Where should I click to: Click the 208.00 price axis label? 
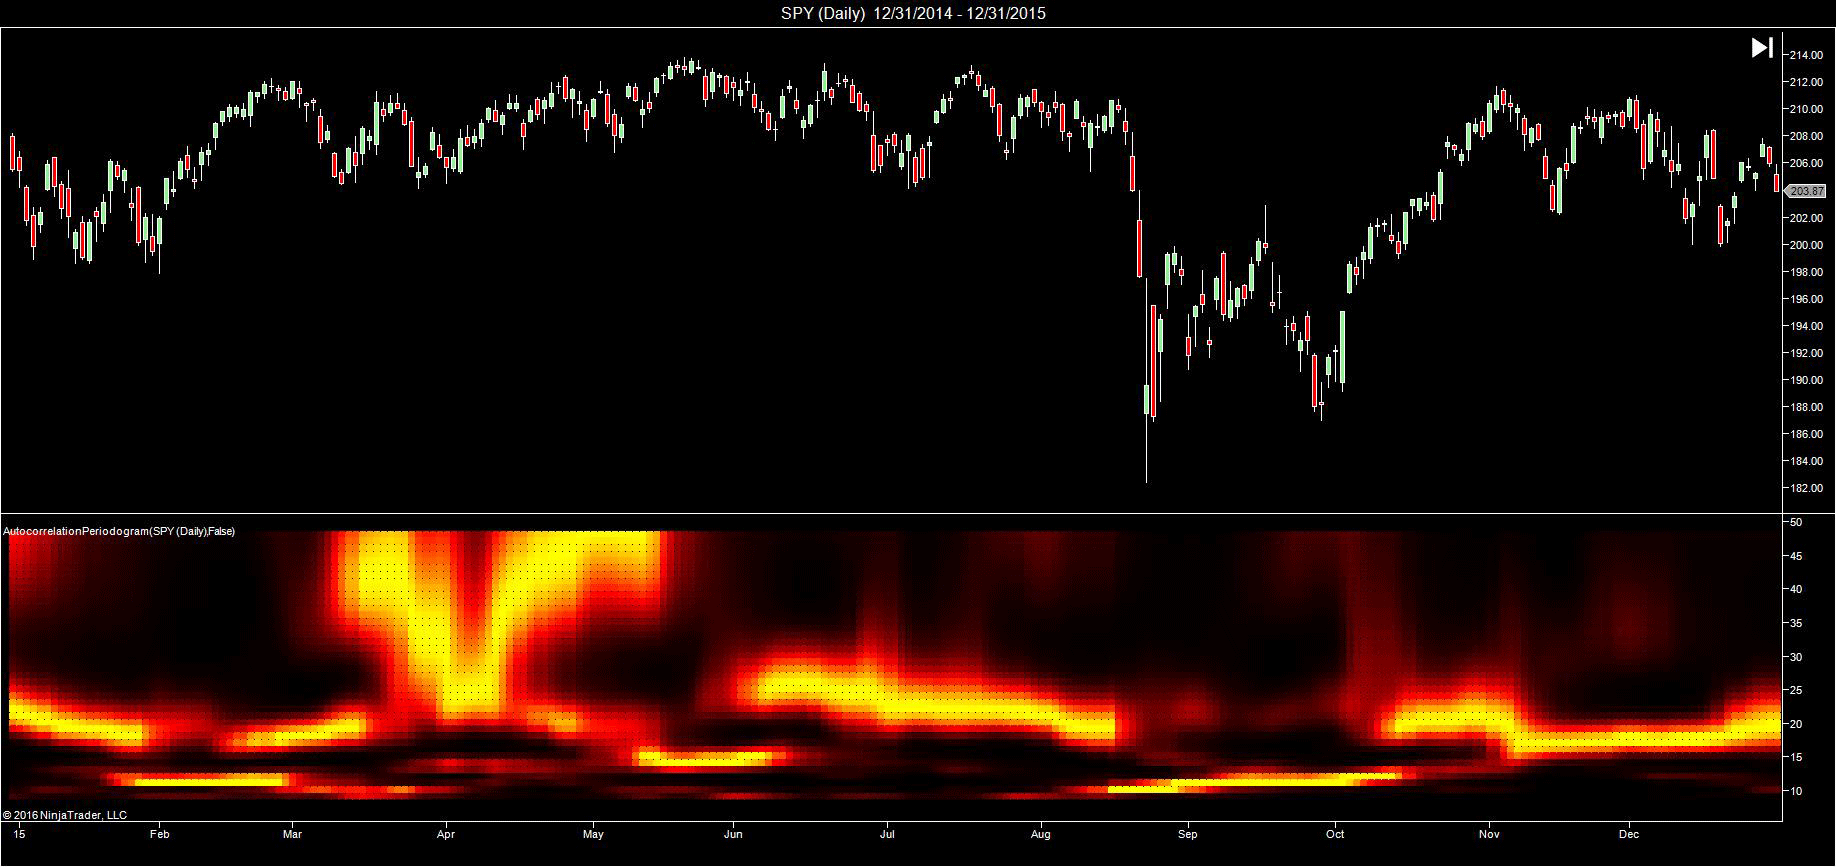pyautogui.click(x=1805, y=136)
